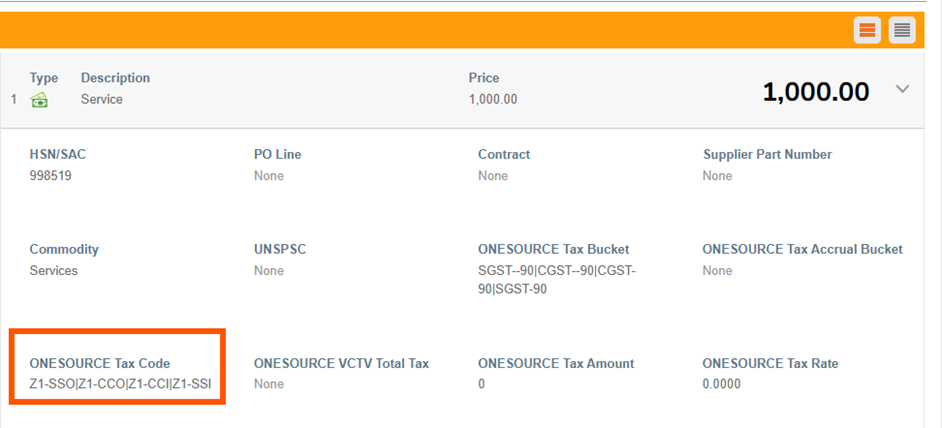
Task: Click the green service type icon
Action: pyautogui.click(x=39, y=100)
